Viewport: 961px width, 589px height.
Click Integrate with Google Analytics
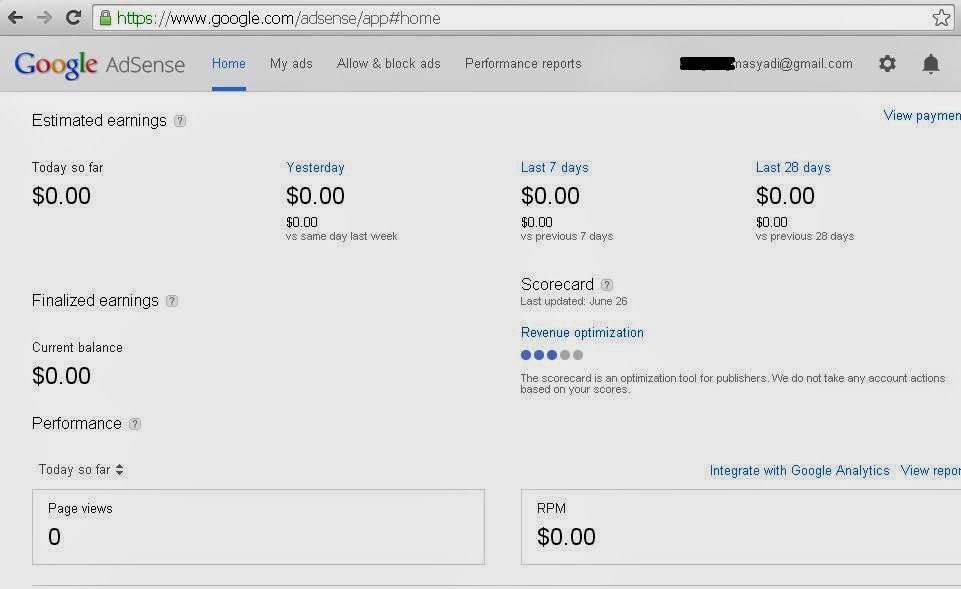click(798, 470)
